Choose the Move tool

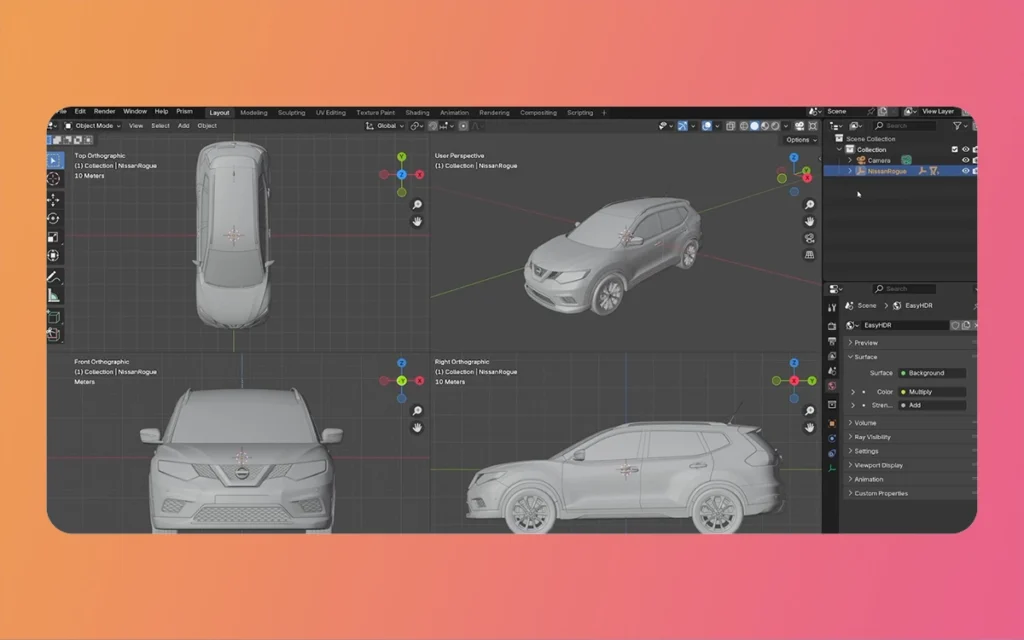pos(54,200)
